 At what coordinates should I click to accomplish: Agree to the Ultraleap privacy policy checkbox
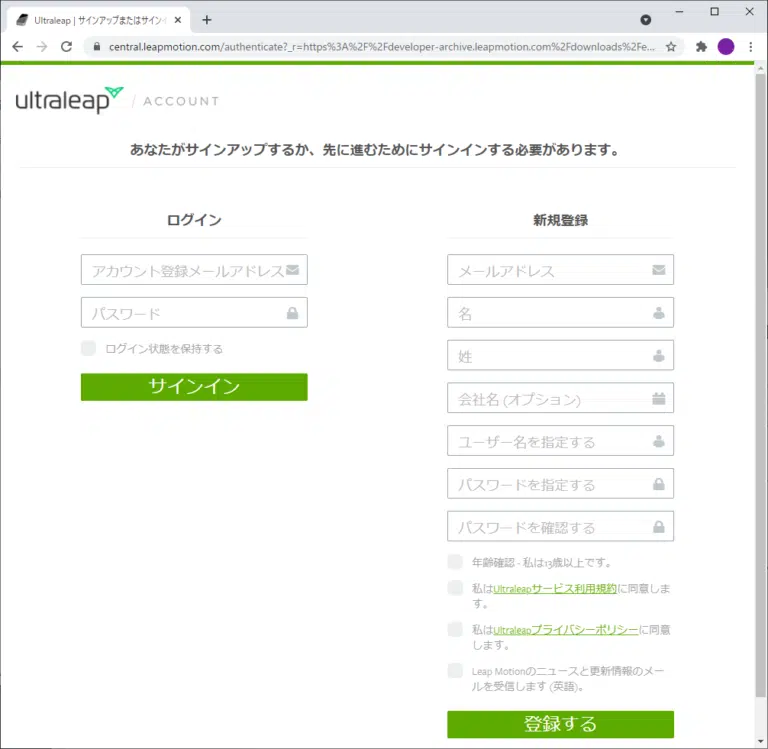click(456, 629)
